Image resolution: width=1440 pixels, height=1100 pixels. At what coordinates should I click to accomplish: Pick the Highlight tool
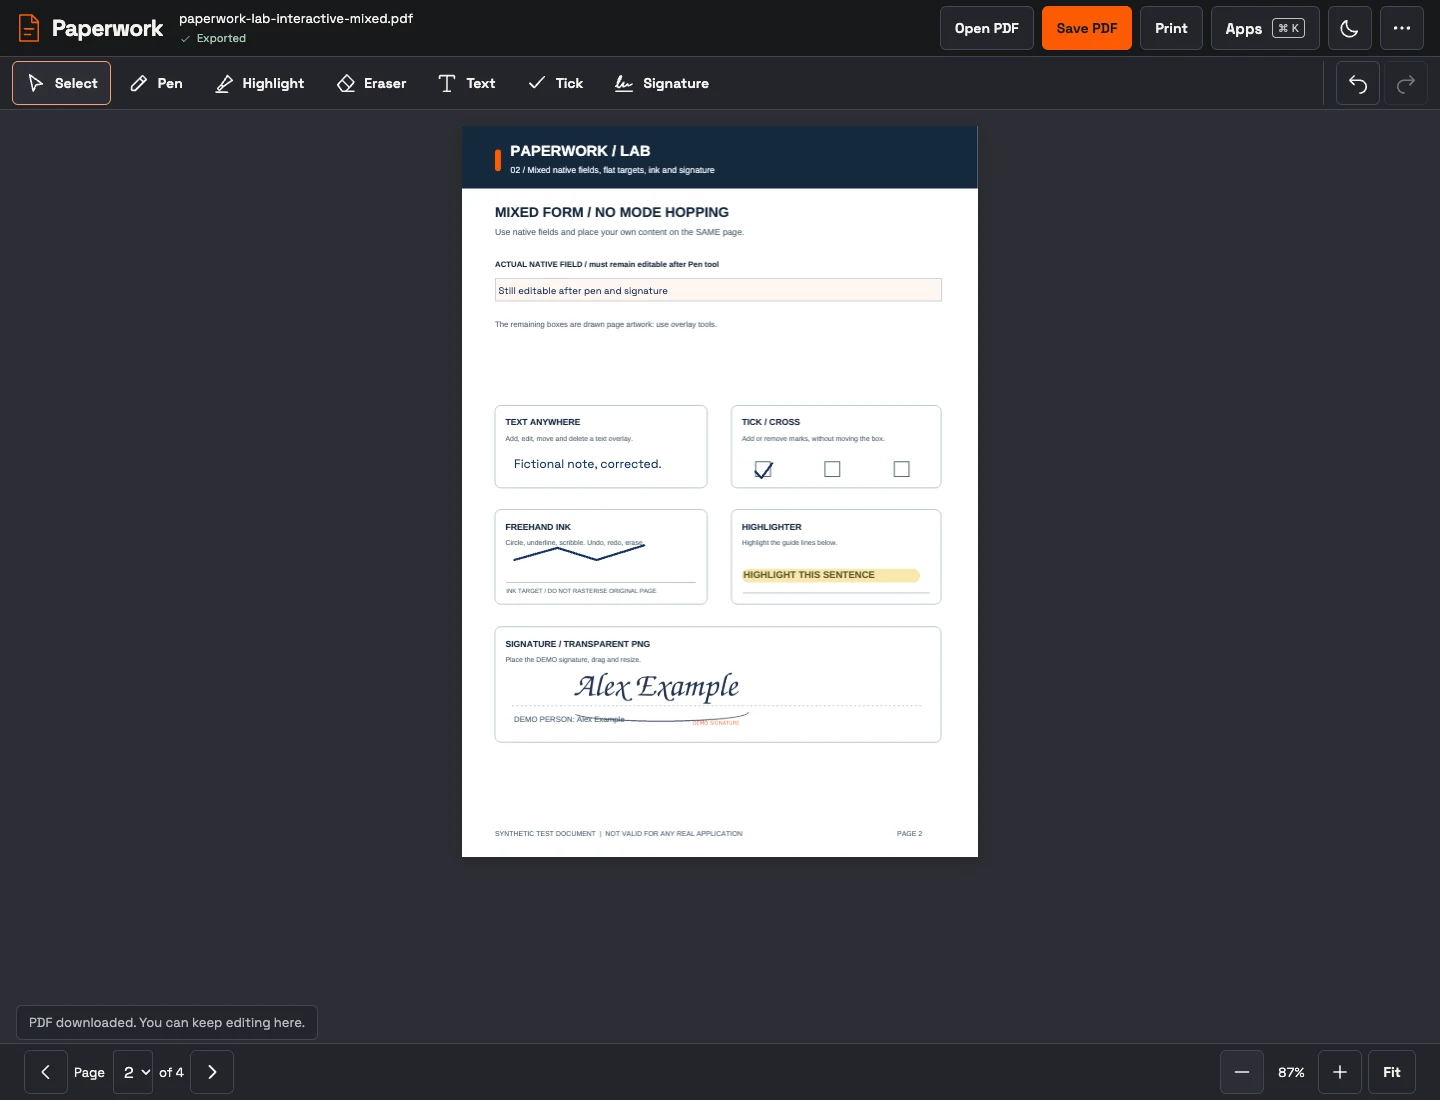click(260, 83)
